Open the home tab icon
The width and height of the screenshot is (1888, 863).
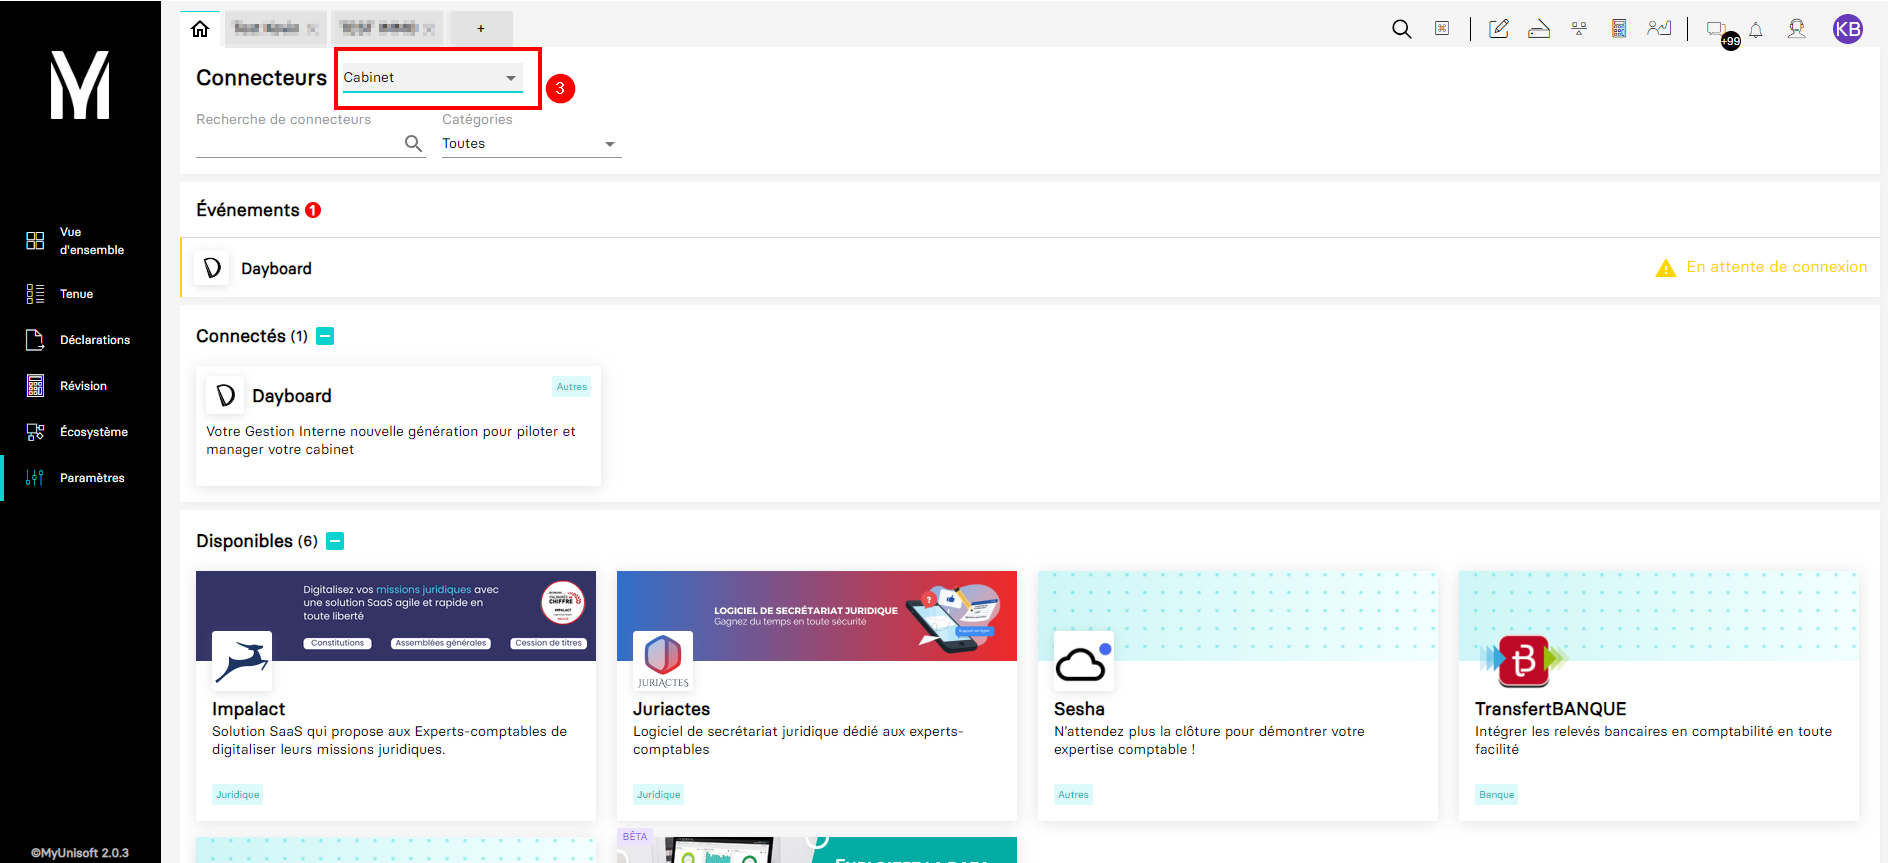pyautogui.click(x=200, y=29)
